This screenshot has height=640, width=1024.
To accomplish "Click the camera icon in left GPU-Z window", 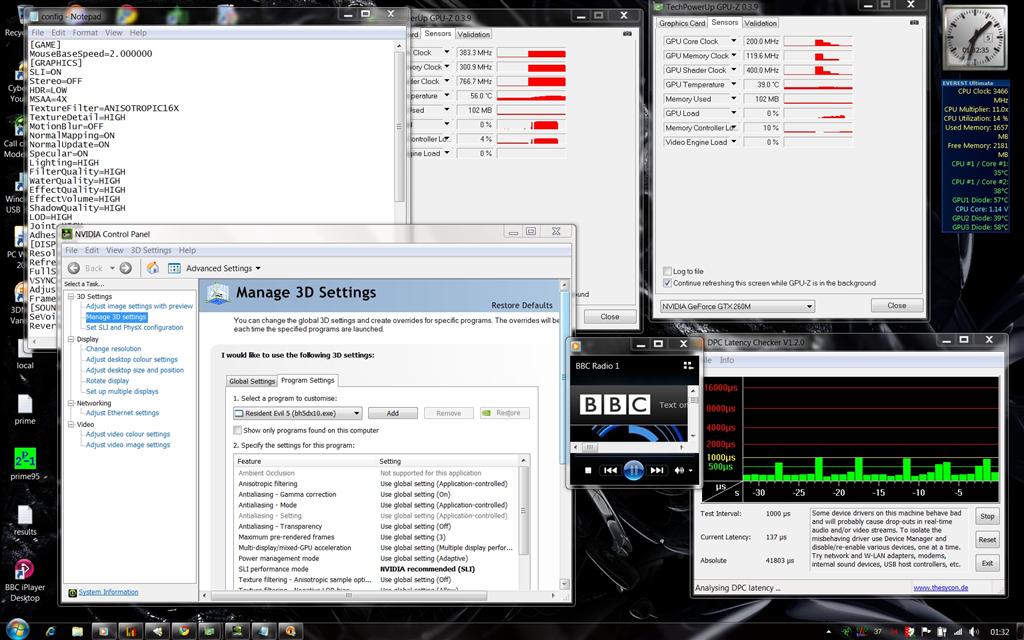I will 628,33.
